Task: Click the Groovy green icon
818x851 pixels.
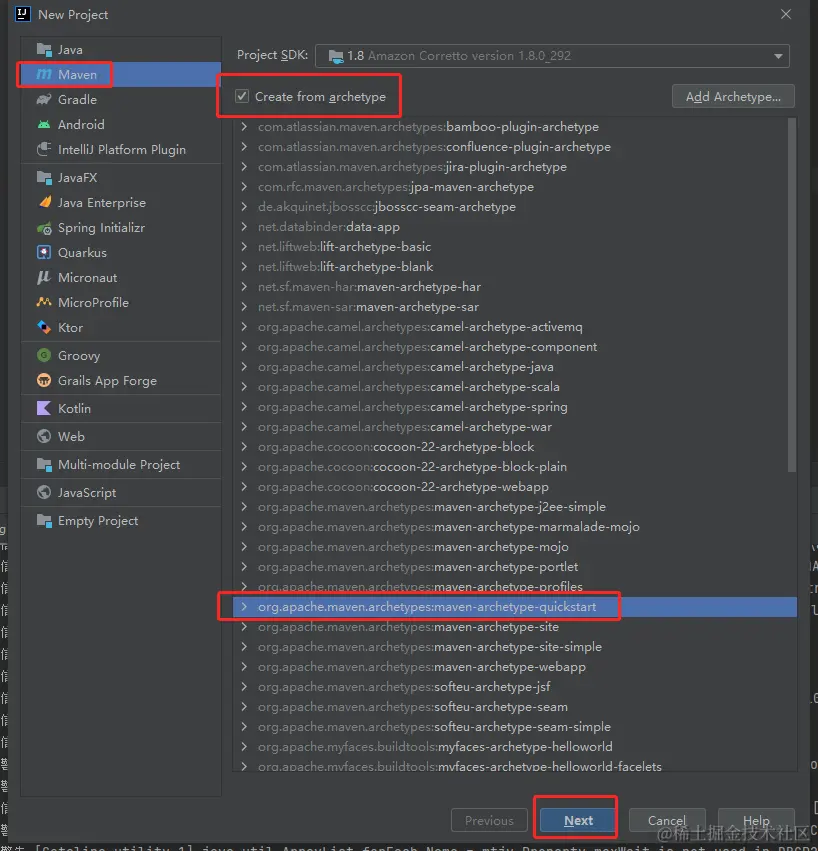Action: pos(44,355)
